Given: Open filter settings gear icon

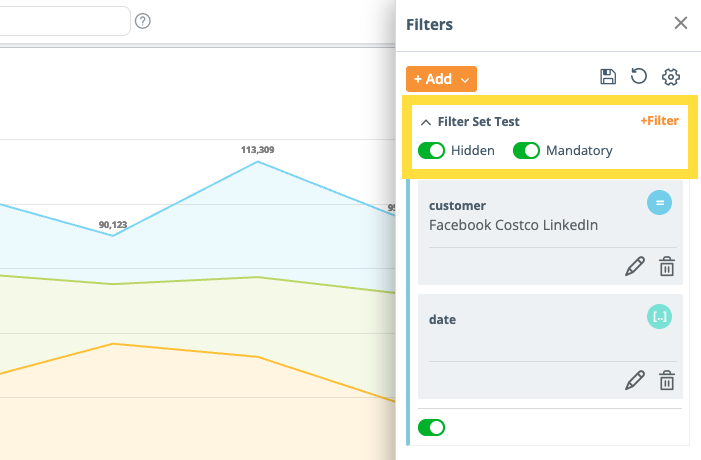Looking at the screenshot, I should pyautogui.click(x=671, y=77).
